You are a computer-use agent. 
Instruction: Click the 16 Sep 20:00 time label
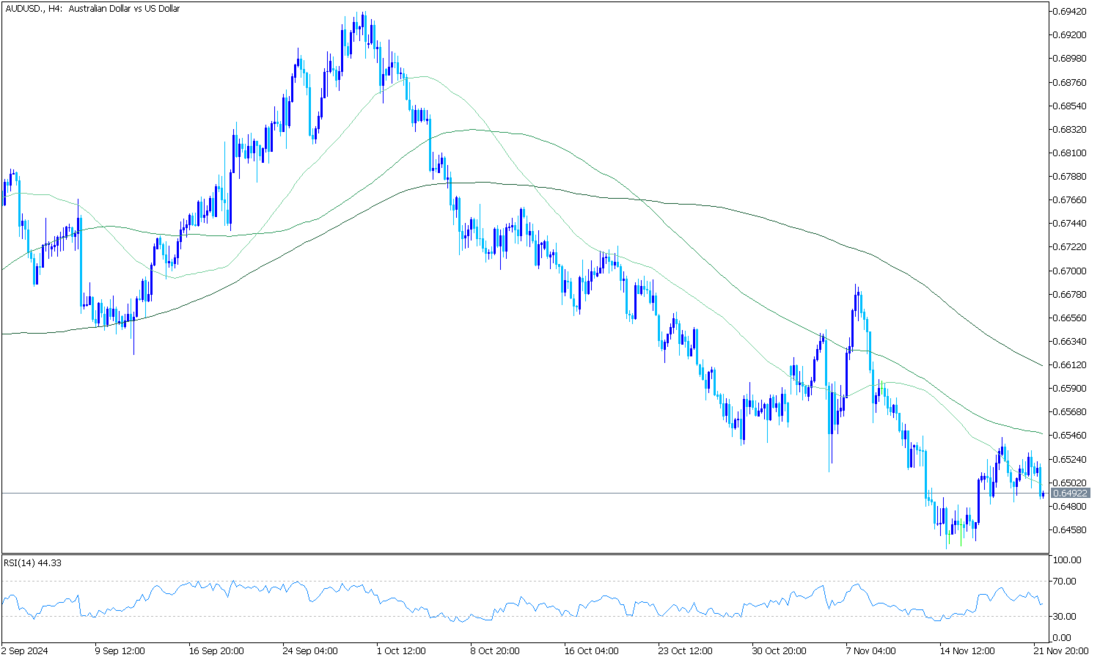(216, 651)
